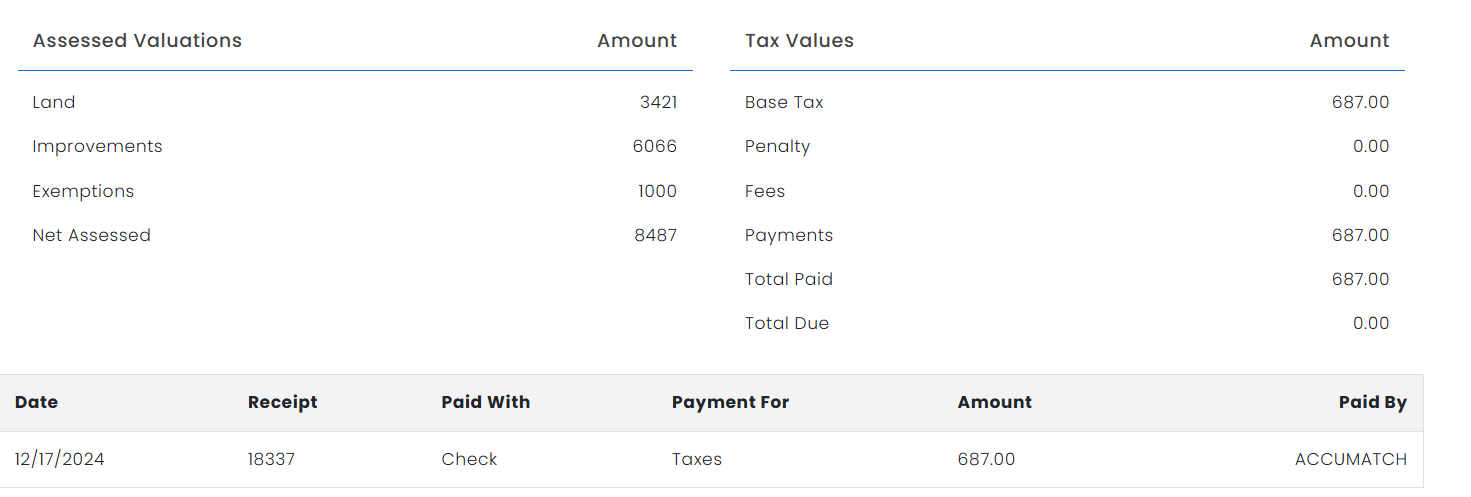
Task: Click the Check payment method cell
Action: pos(469,459)
